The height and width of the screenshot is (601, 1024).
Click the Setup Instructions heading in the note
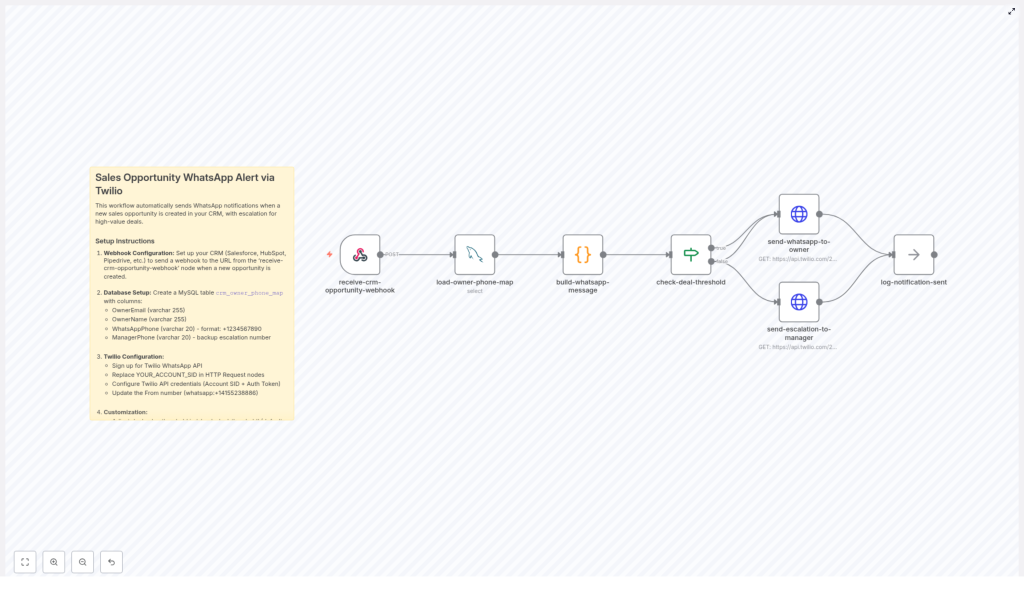click(x=125, y=241)
